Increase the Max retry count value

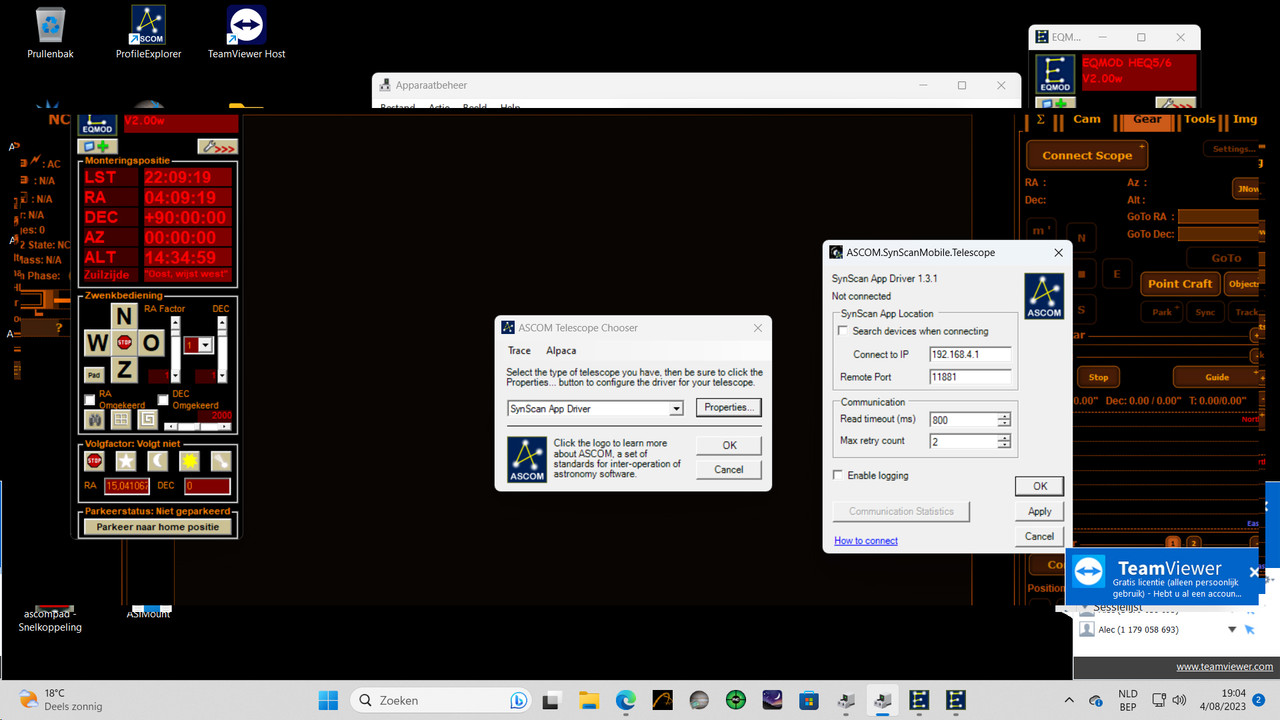click(x=1004, y=438)
